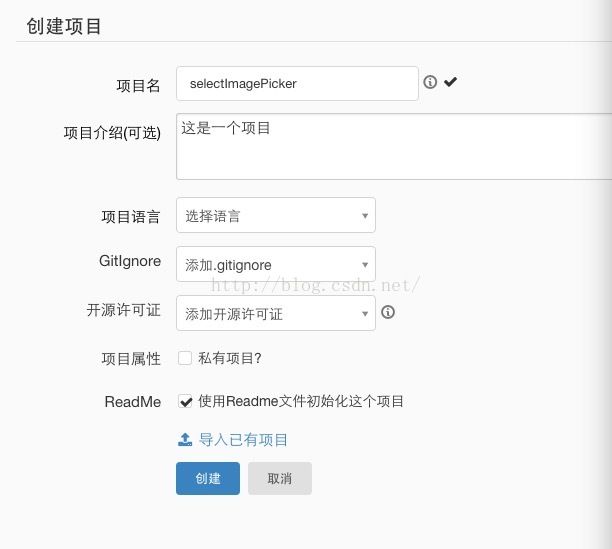Click the 项目名 field label
The image size is (612, 549).
coord(139,85)
